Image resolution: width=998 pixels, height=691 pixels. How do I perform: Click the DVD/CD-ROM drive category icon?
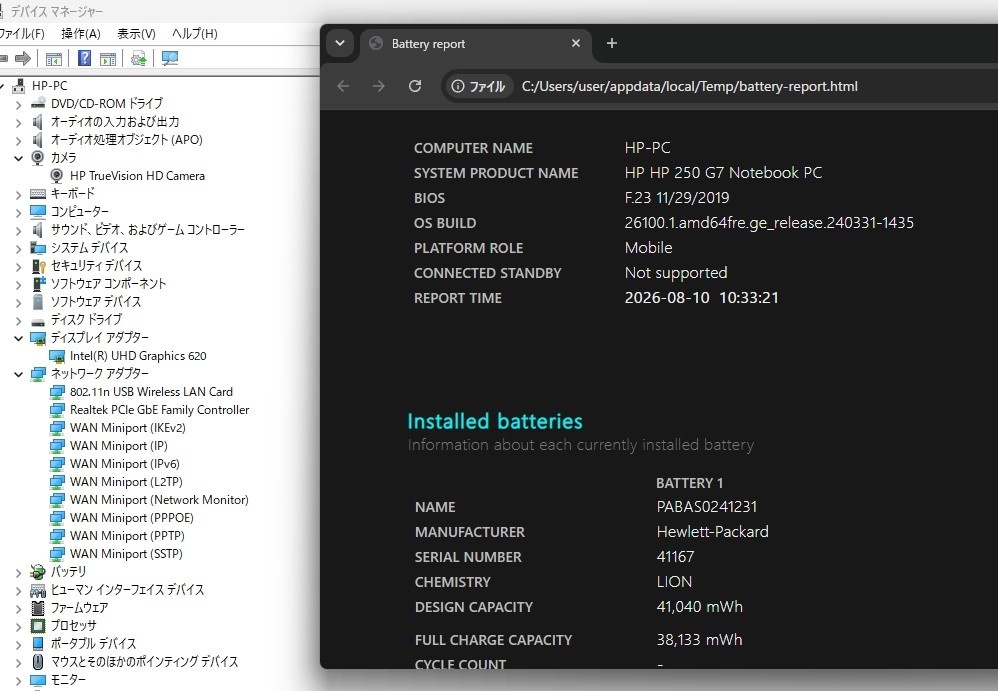(38, 103)
